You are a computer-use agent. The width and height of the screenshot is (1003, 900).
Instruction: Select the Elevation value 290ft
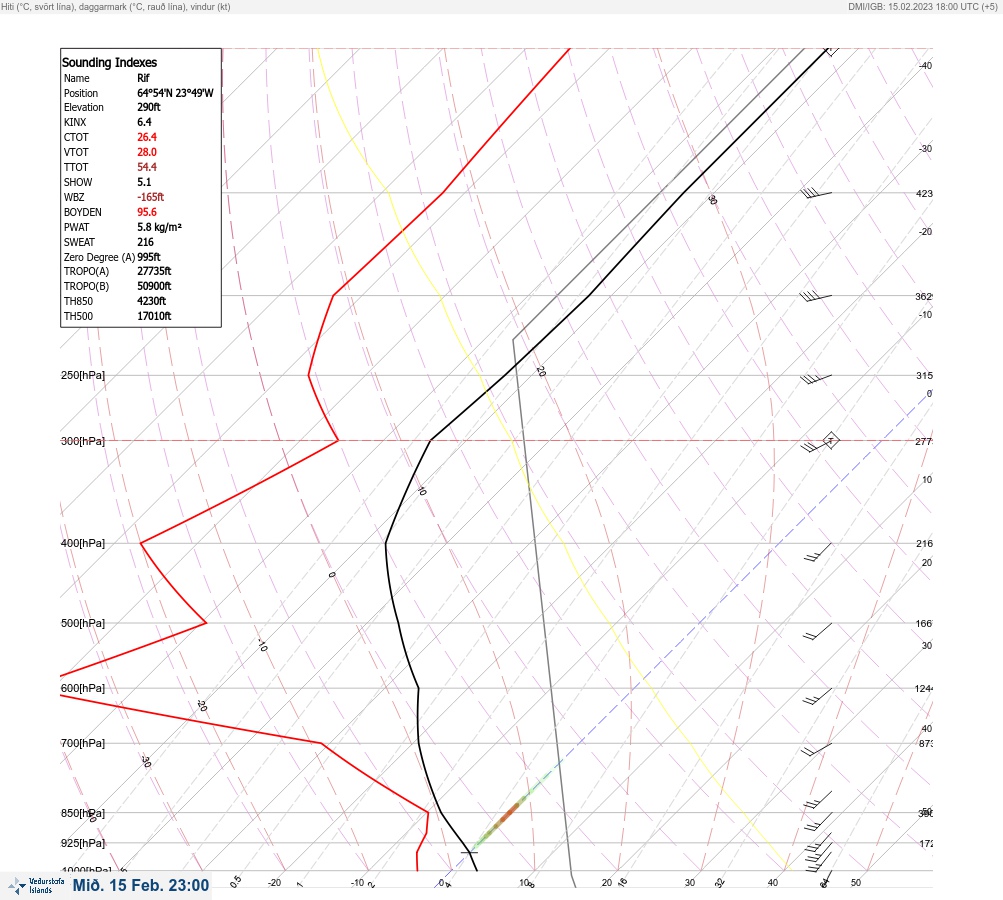click(x=148, y=107)
